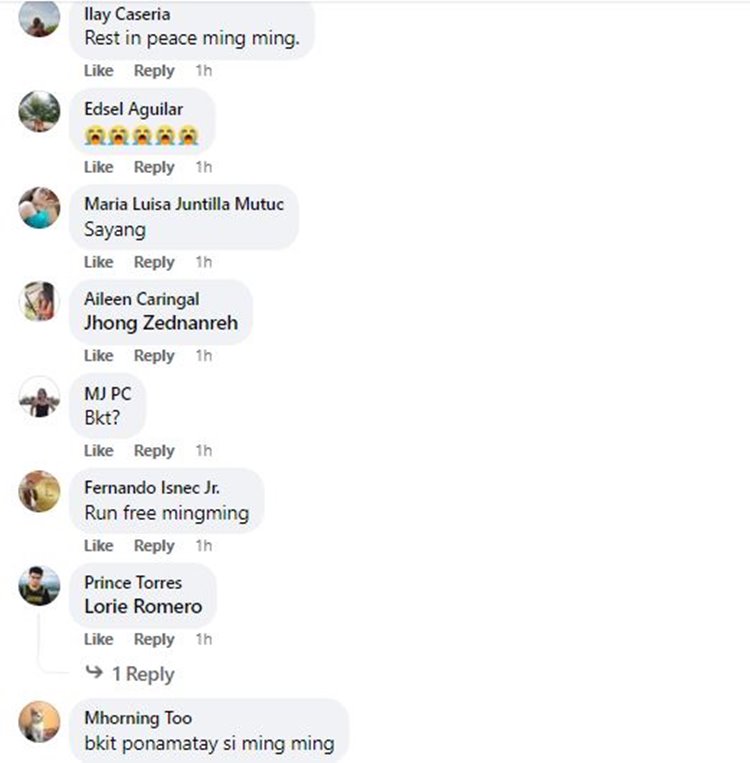Open Mhorning Too's cat avatar
This screenshot has height=763, width=750.
[39, 722]
